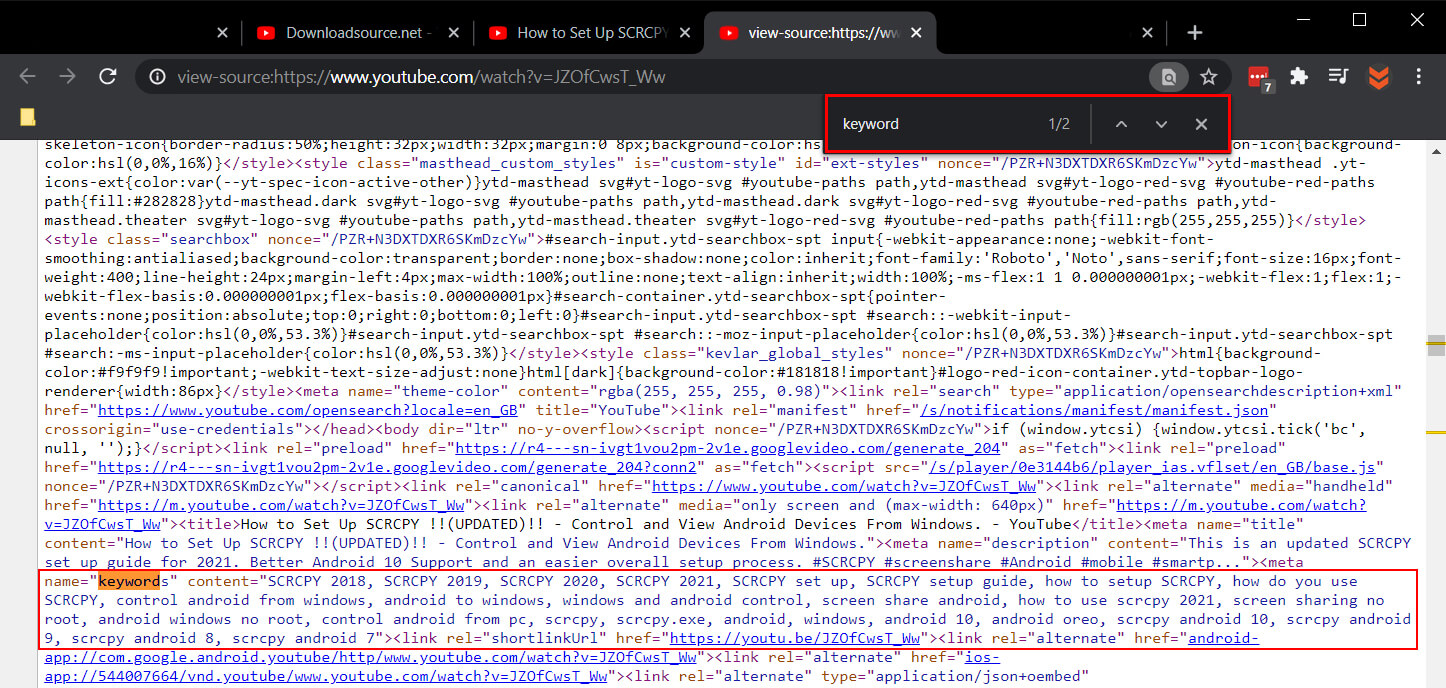The height and width of the screenshot is (688, 1446).
Task: Close the leftmost untitled tab
Action: (222, 33)
